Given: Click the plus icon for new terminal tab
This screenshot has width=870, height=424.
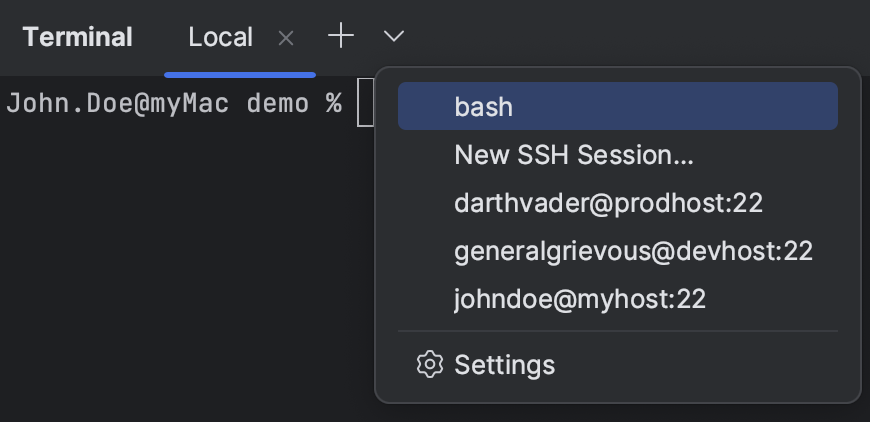Looking at the screenshot, I should 341,37.
